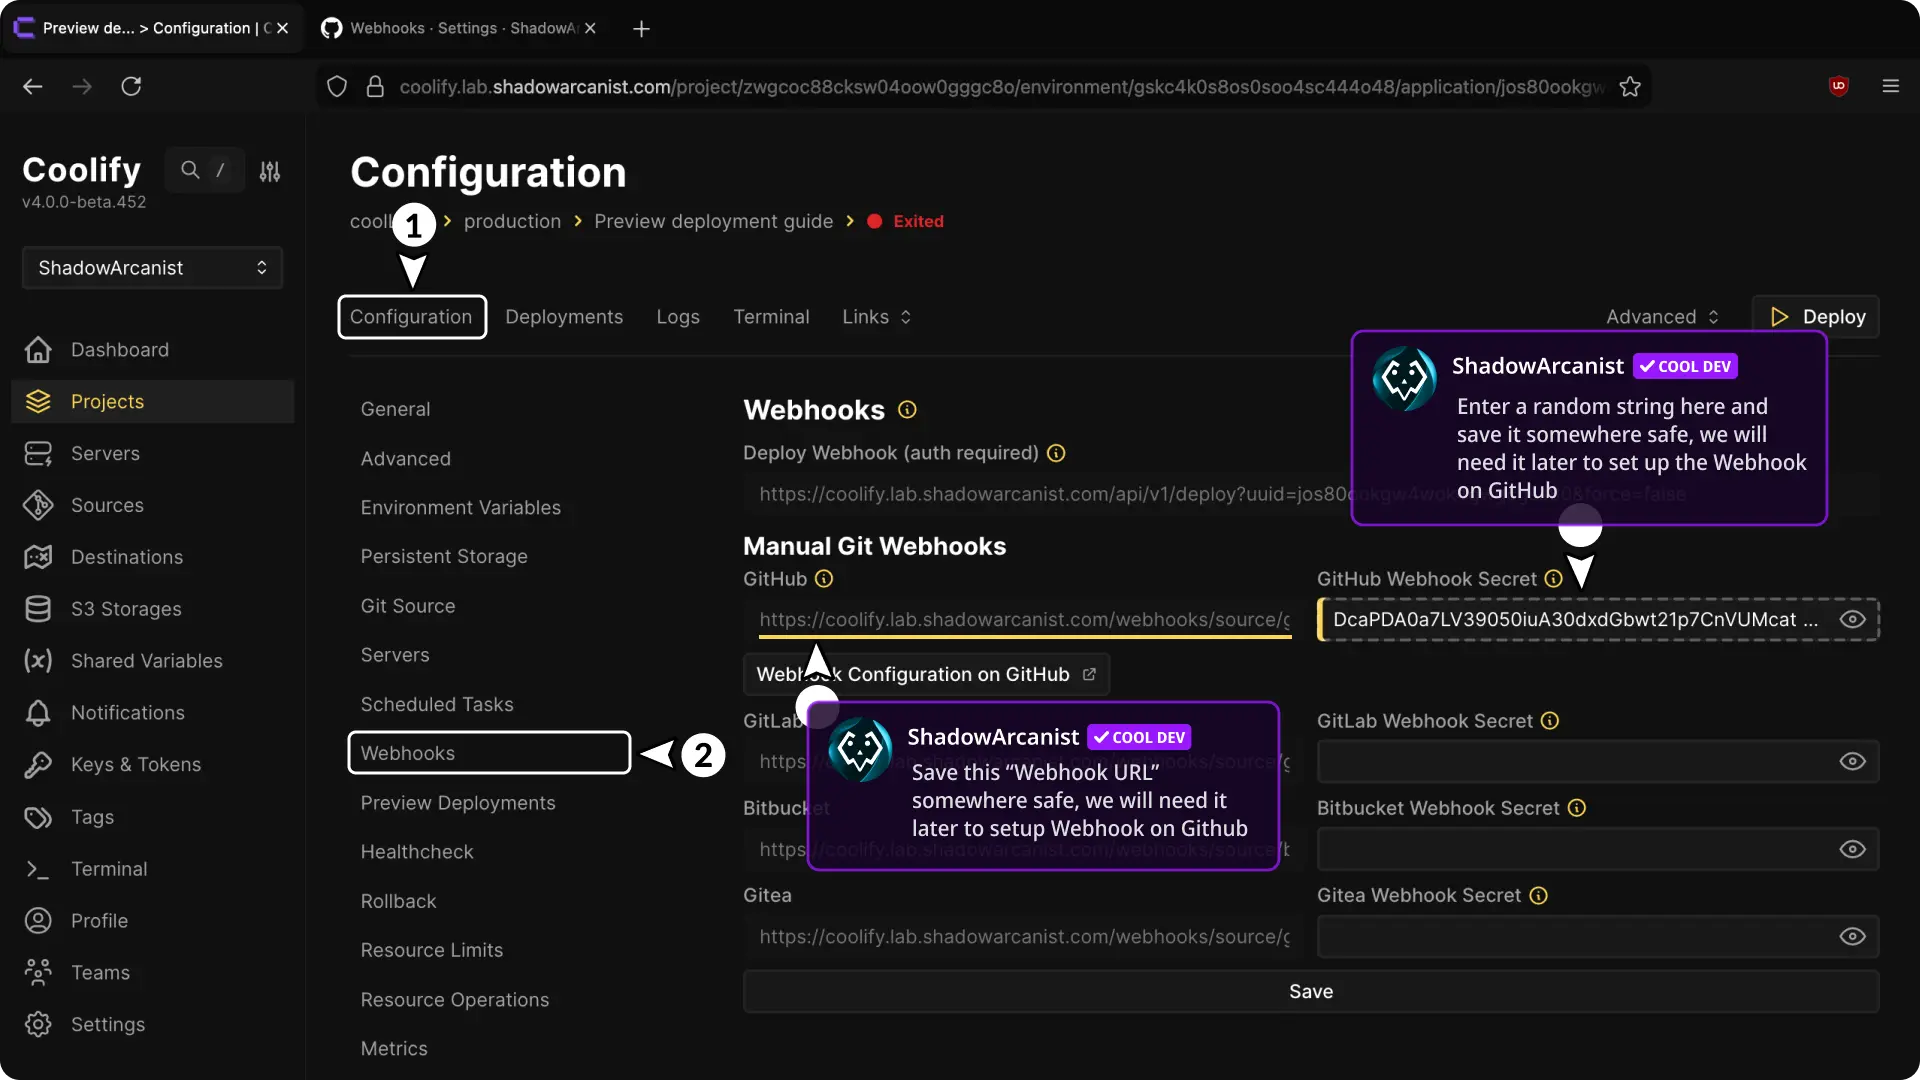
Task: Click info icon next to Webhooks heading
Action: 907,410
